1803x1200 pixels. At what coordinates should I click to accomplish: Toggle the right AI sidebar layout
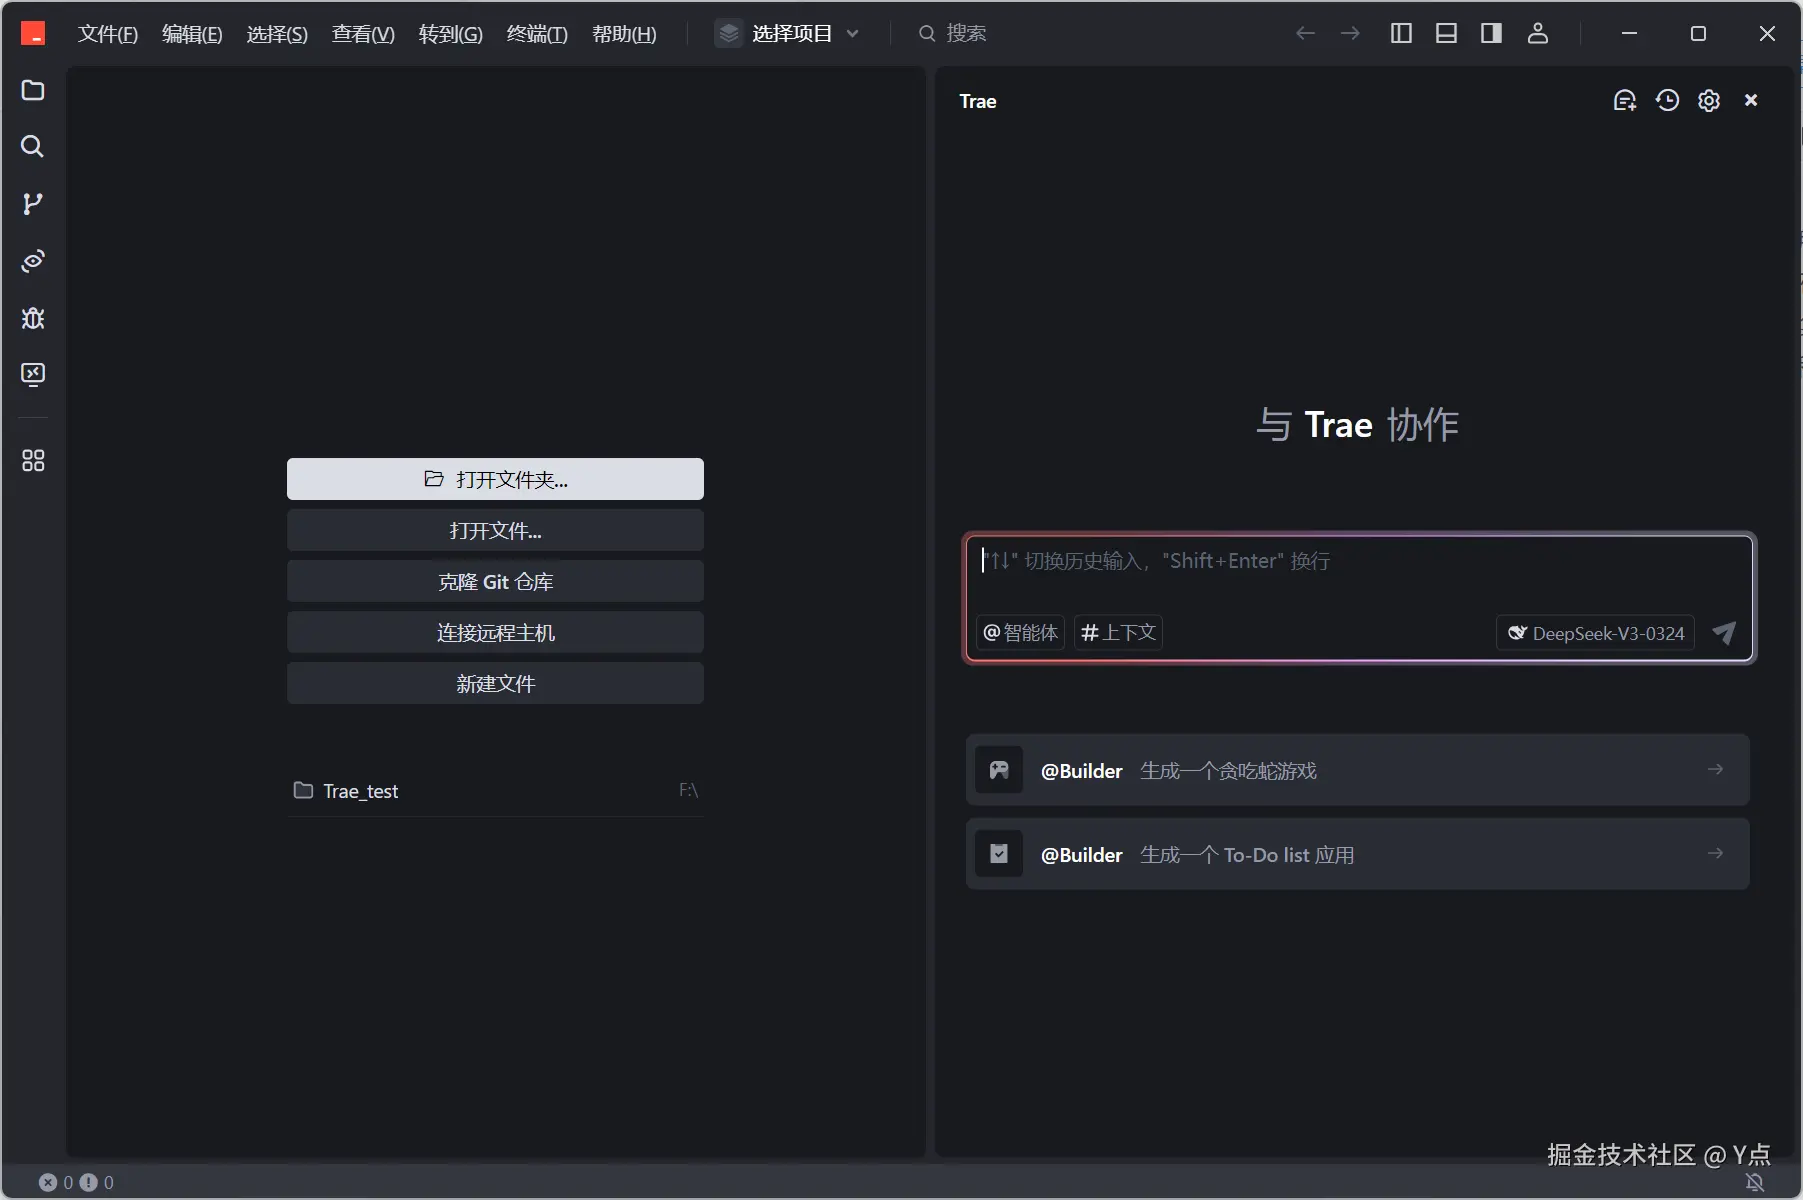coord(1491,34)
